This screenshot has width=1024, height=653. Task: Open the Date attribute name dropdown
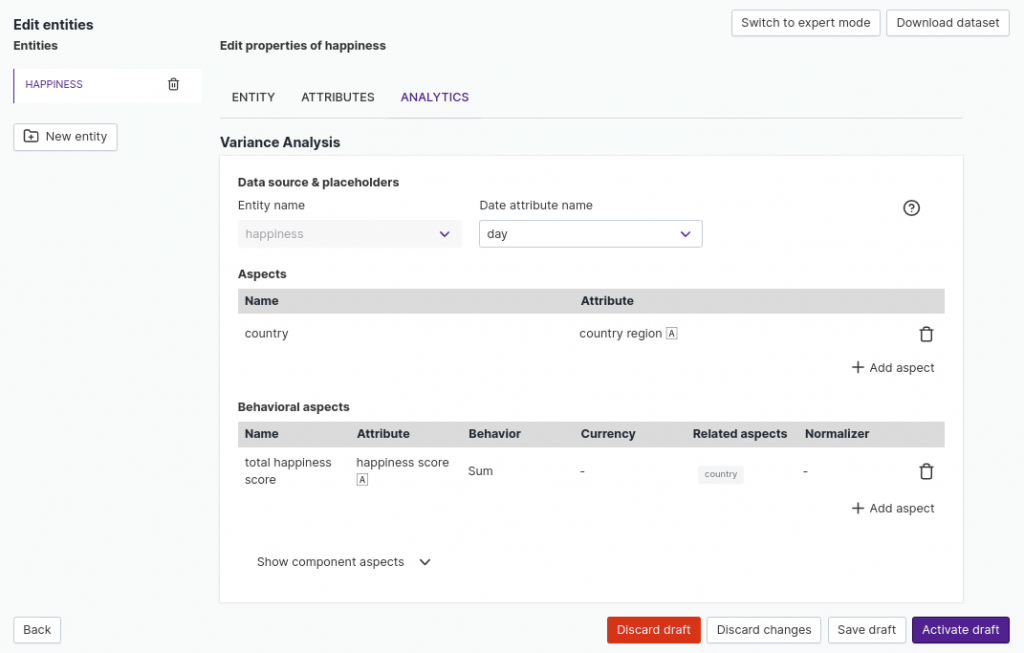tap(590, 234)
